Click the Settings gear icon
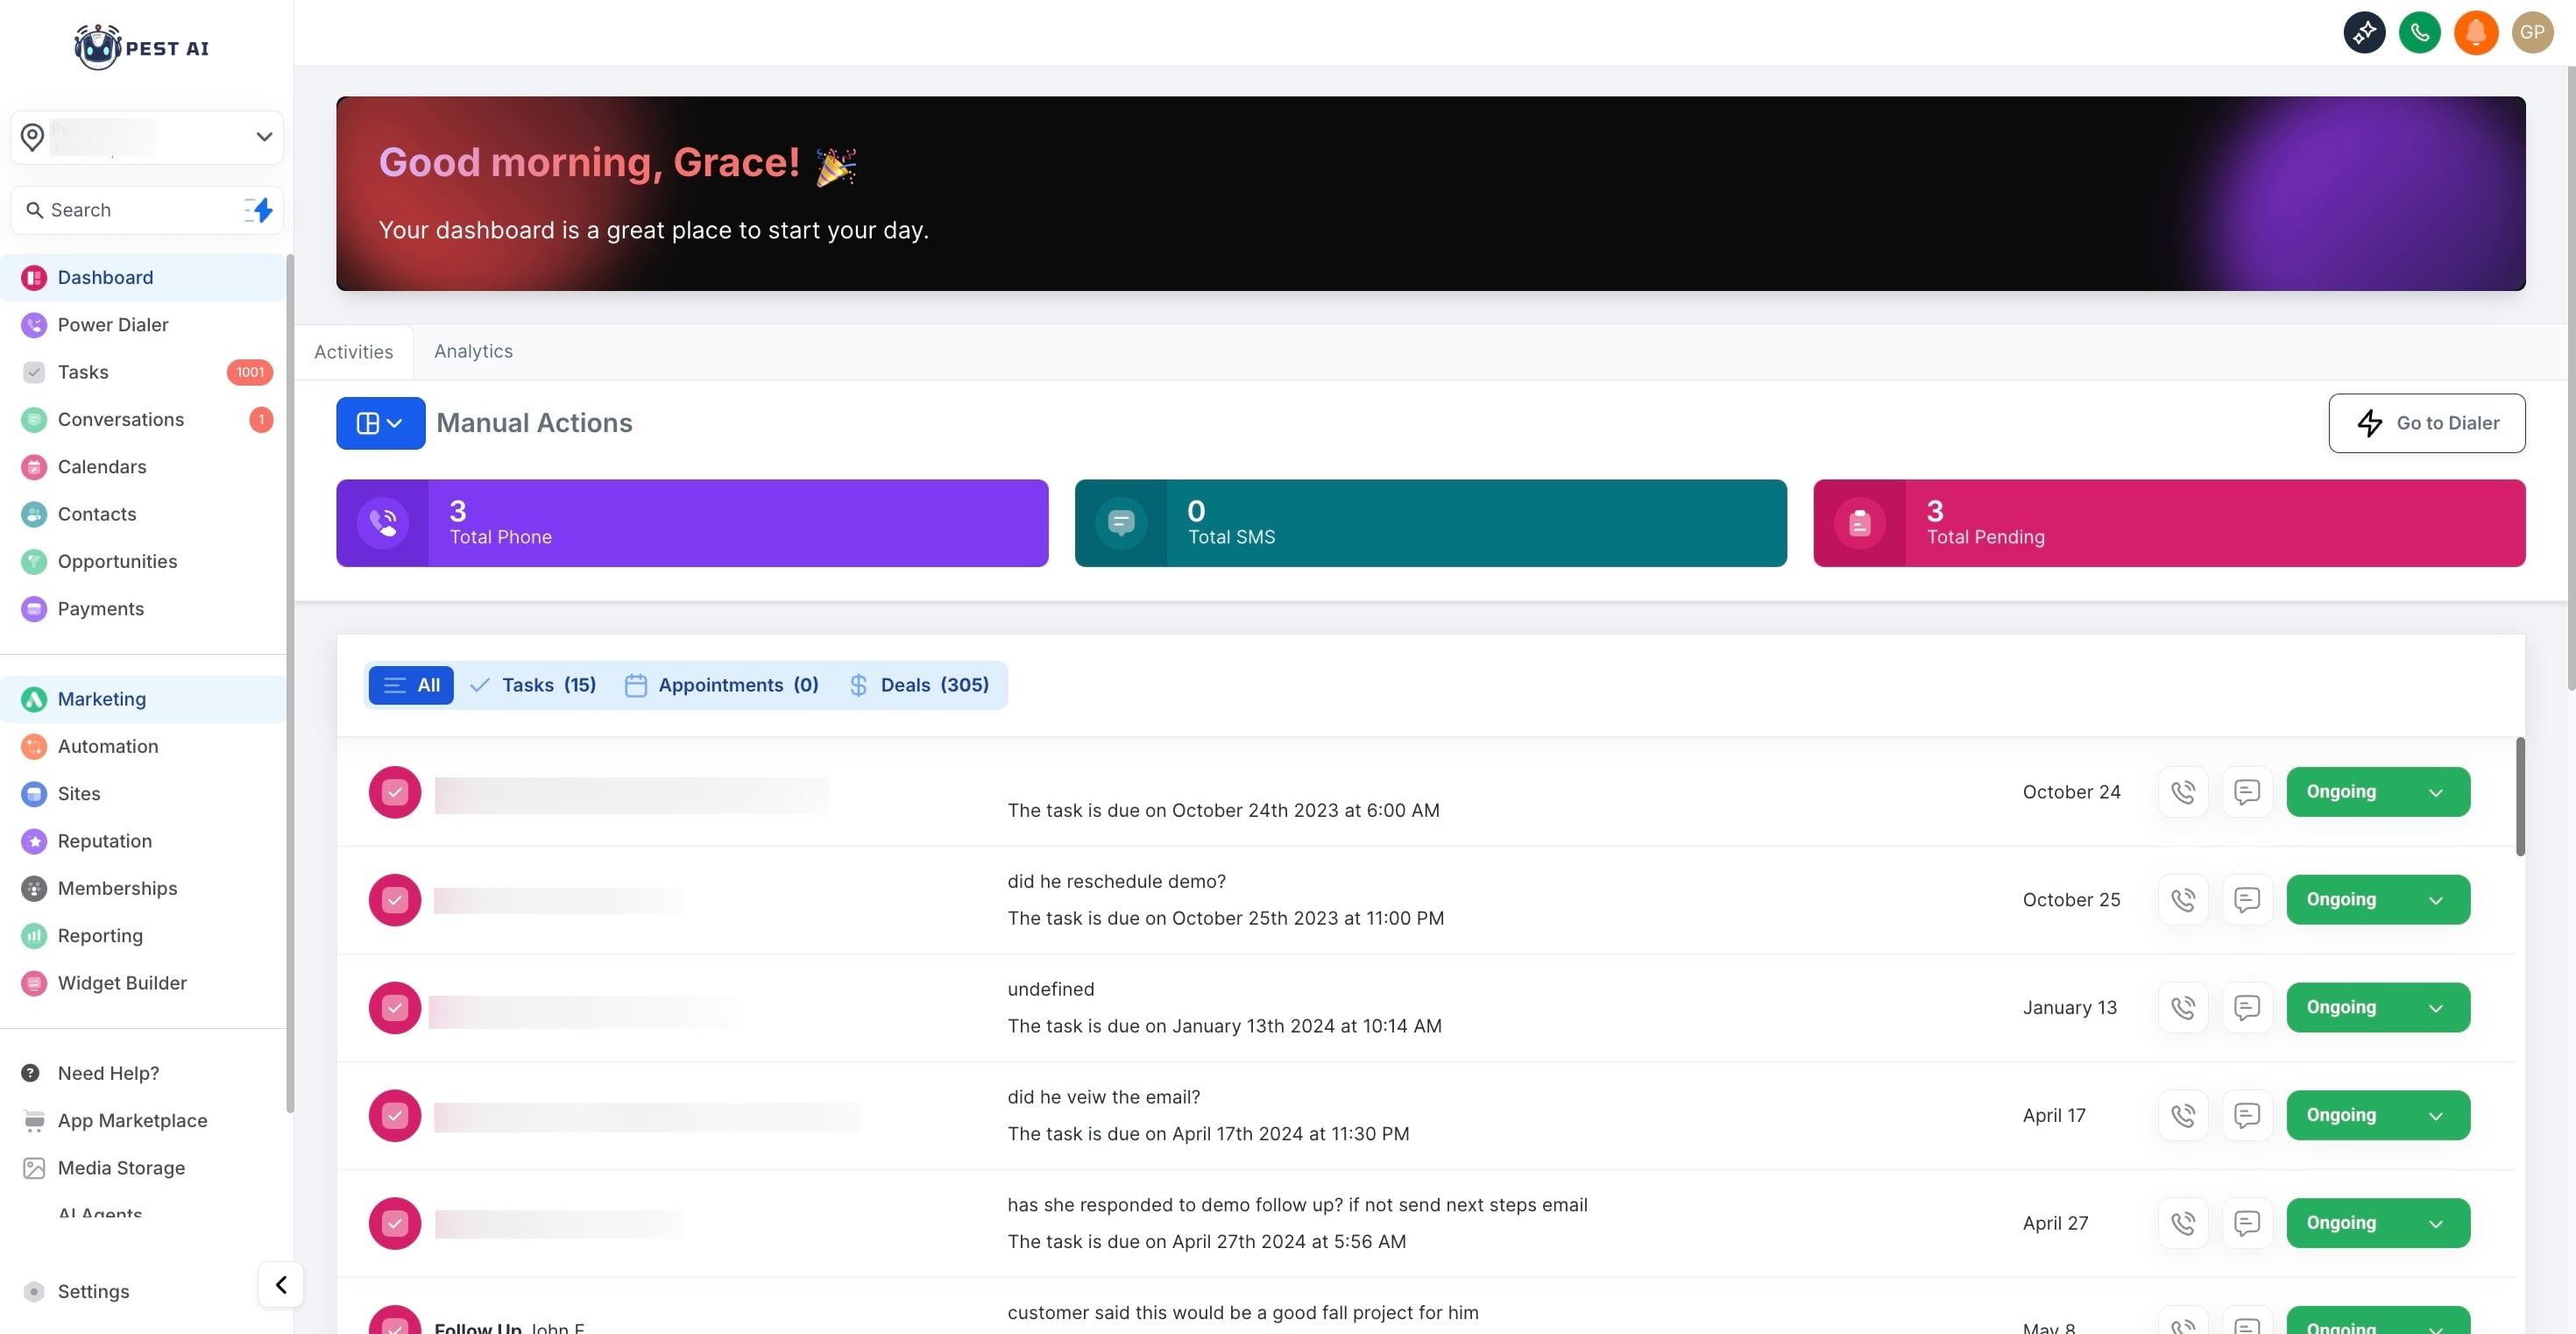This screenshot has height=1334, width=2576. coord(34,1291)
